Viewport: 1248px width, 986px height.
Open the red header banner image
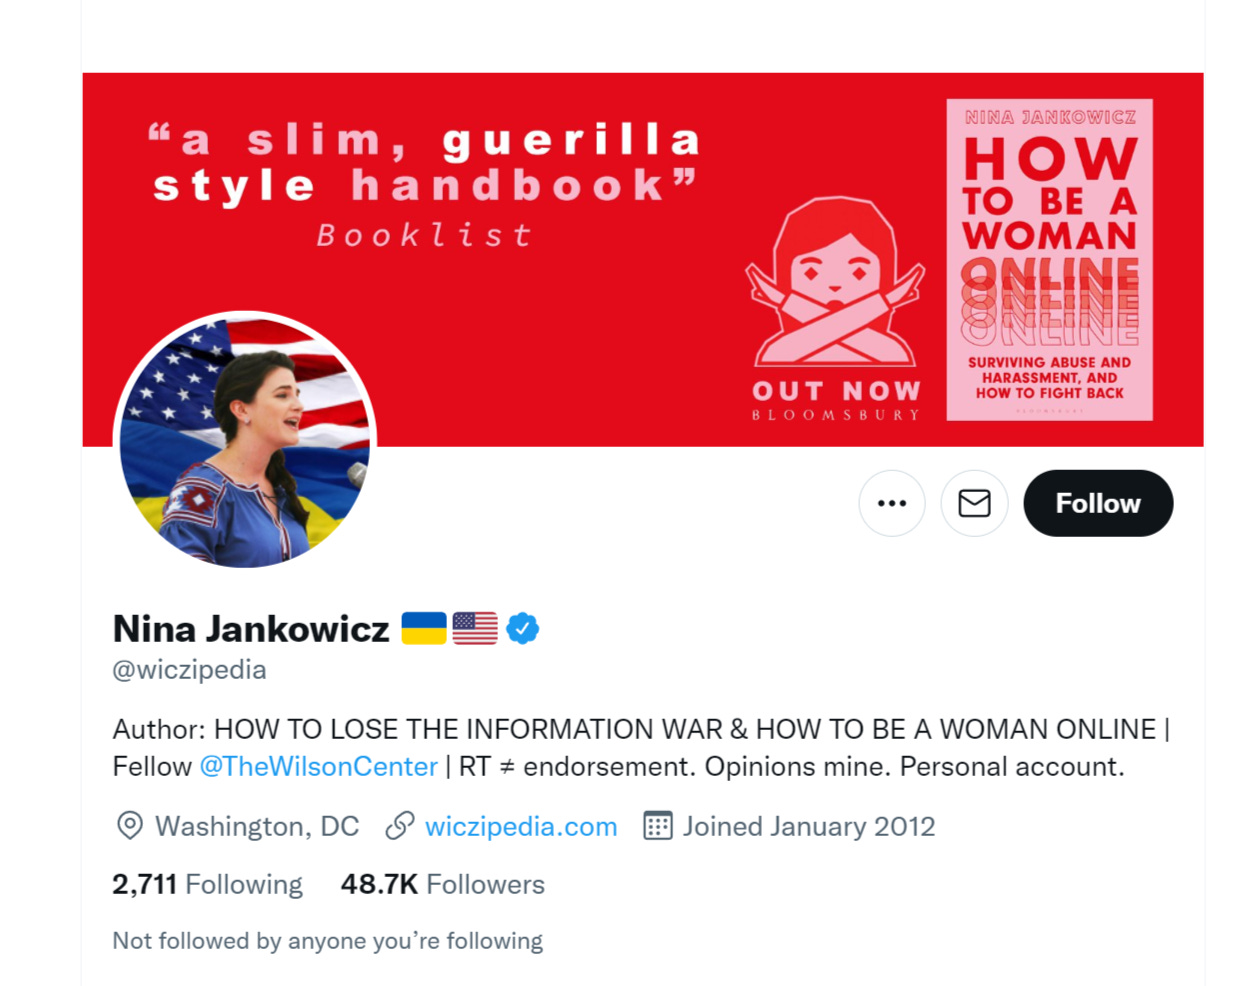click(x=643, y=259)
